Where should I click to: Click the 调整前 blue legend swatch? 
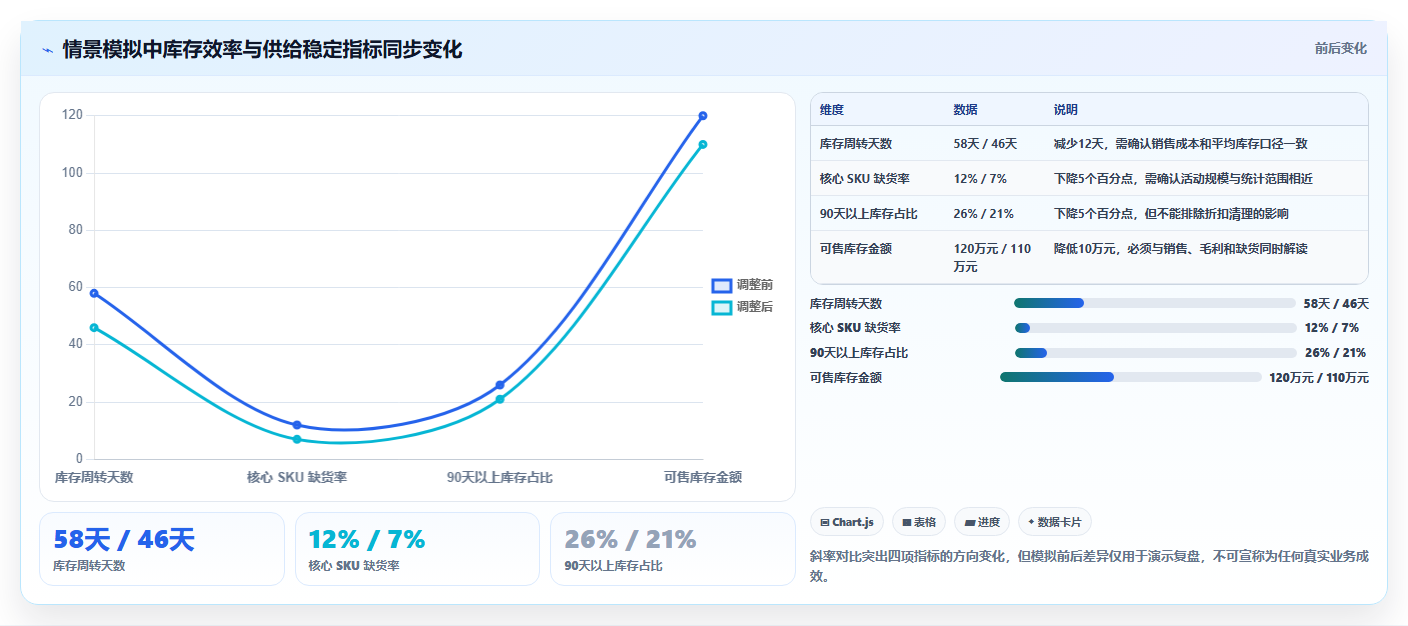point(722,285)
